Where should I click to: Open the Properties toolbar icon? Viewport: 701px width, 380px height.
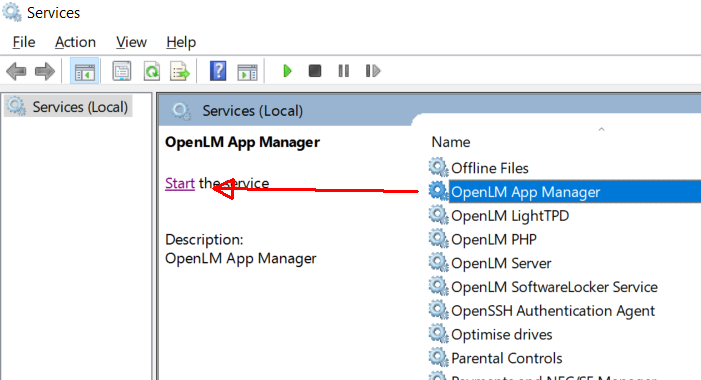122,71
